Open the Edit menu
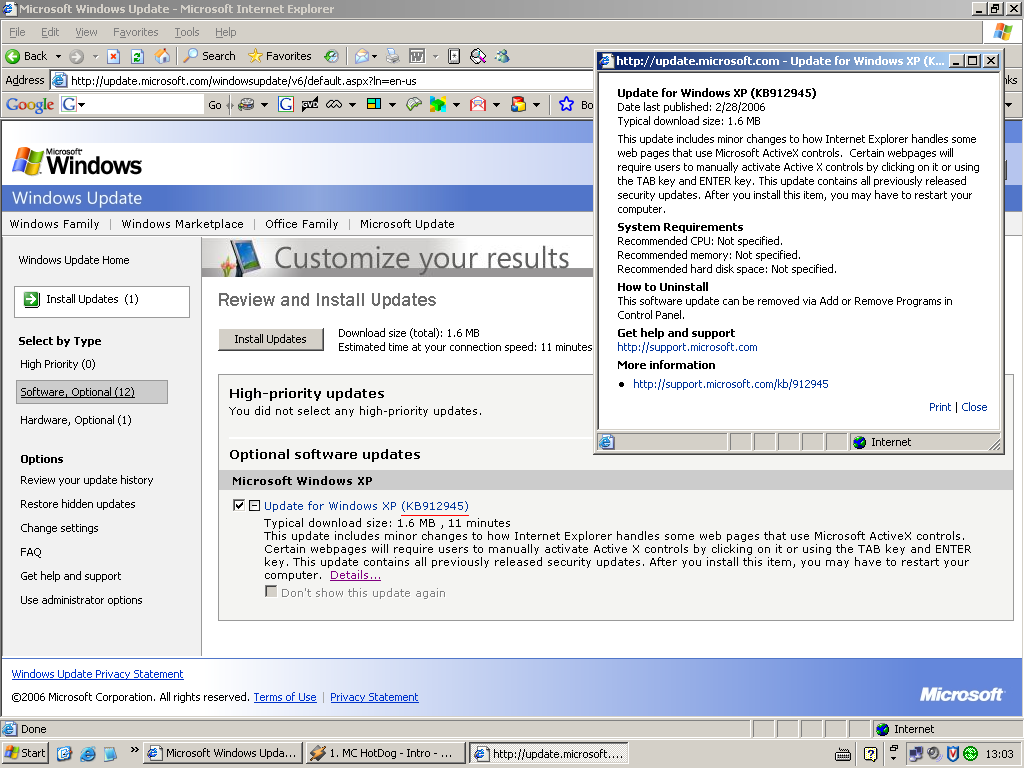1024x768 pixels. [x=50, y=32]
